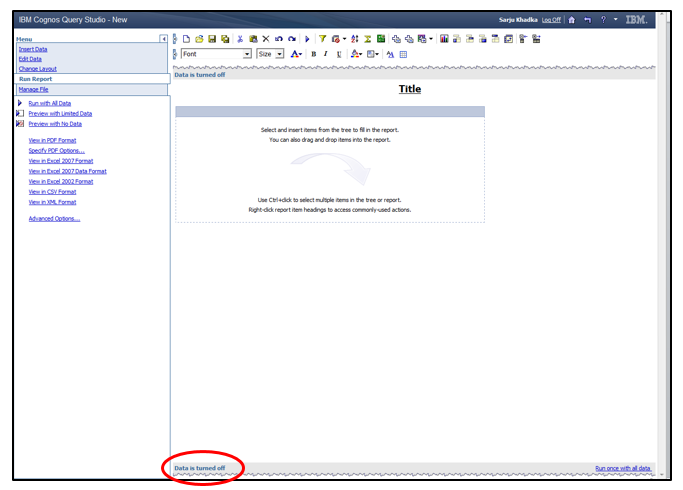This screenshot has width=683, height=490.
Task: Click View in Excel 2002 Format
Action: coord(61,181)
